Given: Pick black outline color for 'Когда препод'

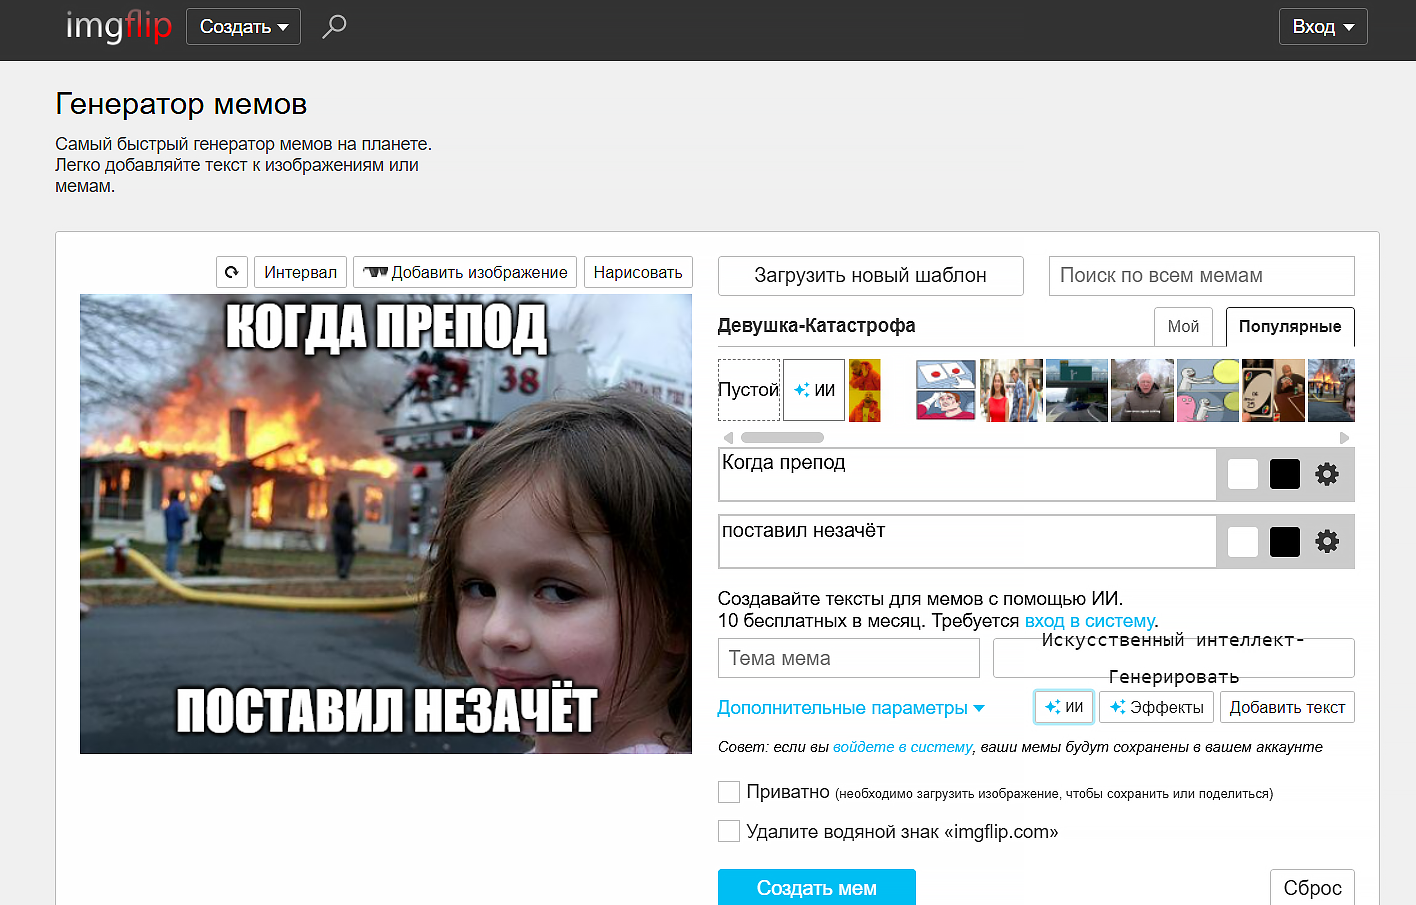Looking at the screenshot, I should pyautogui.click(x=1285, y=474).
